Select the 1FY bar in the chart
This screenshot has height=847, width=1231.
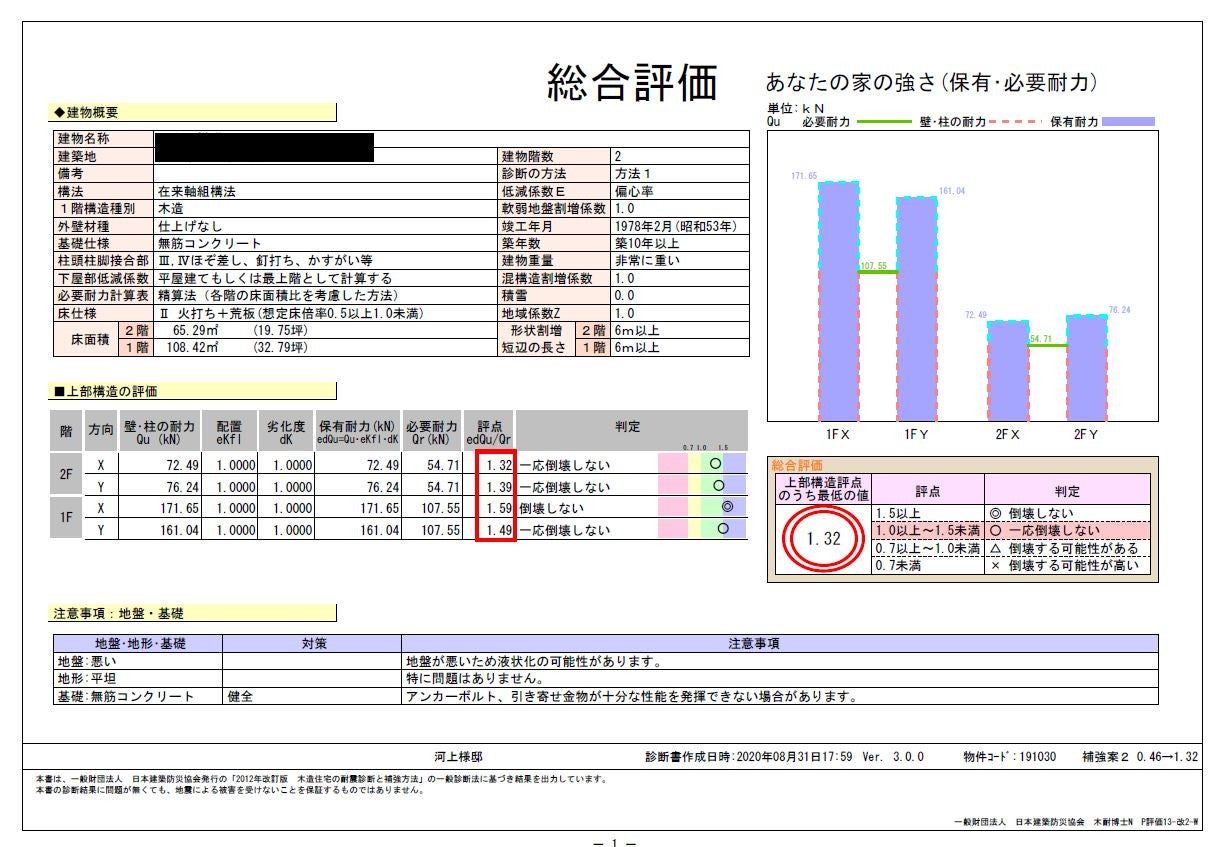tap(916, 308)
